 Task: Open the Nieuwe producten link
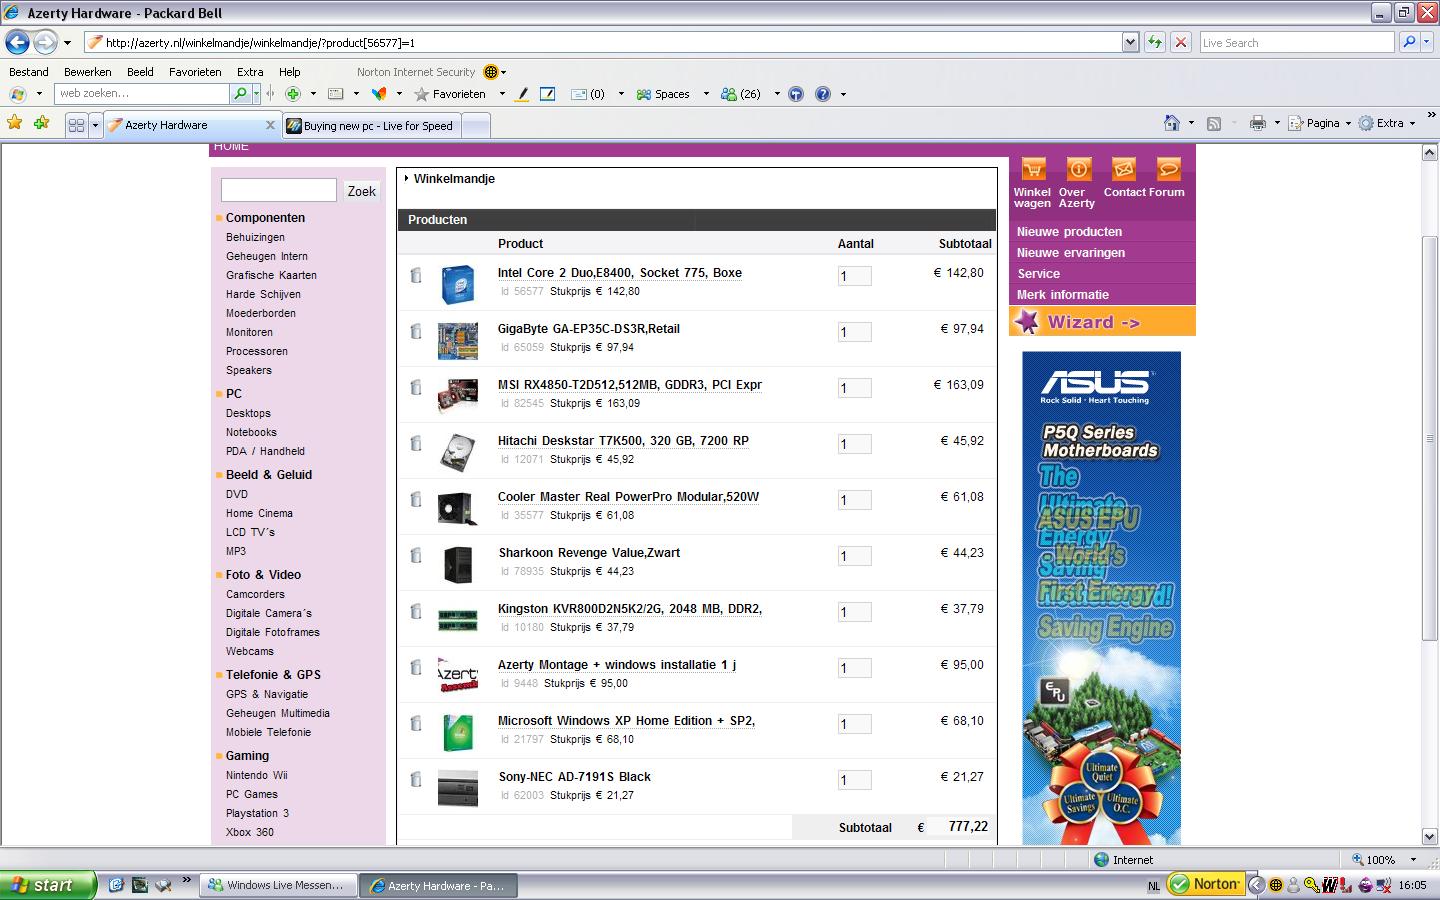tap(1069, 232)
